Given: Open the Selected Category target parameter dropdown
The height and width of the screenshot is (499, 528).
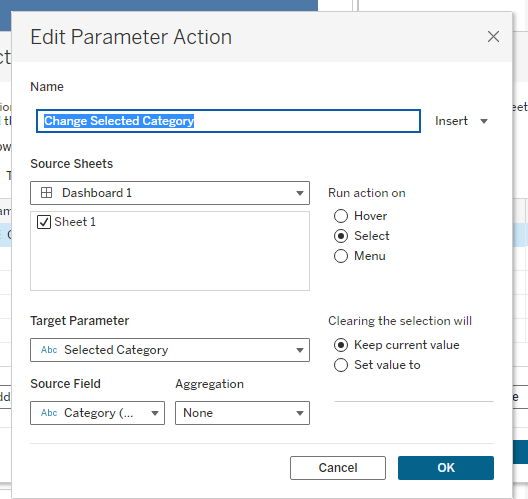Looking at the screenshot, I should click(170, 350).
